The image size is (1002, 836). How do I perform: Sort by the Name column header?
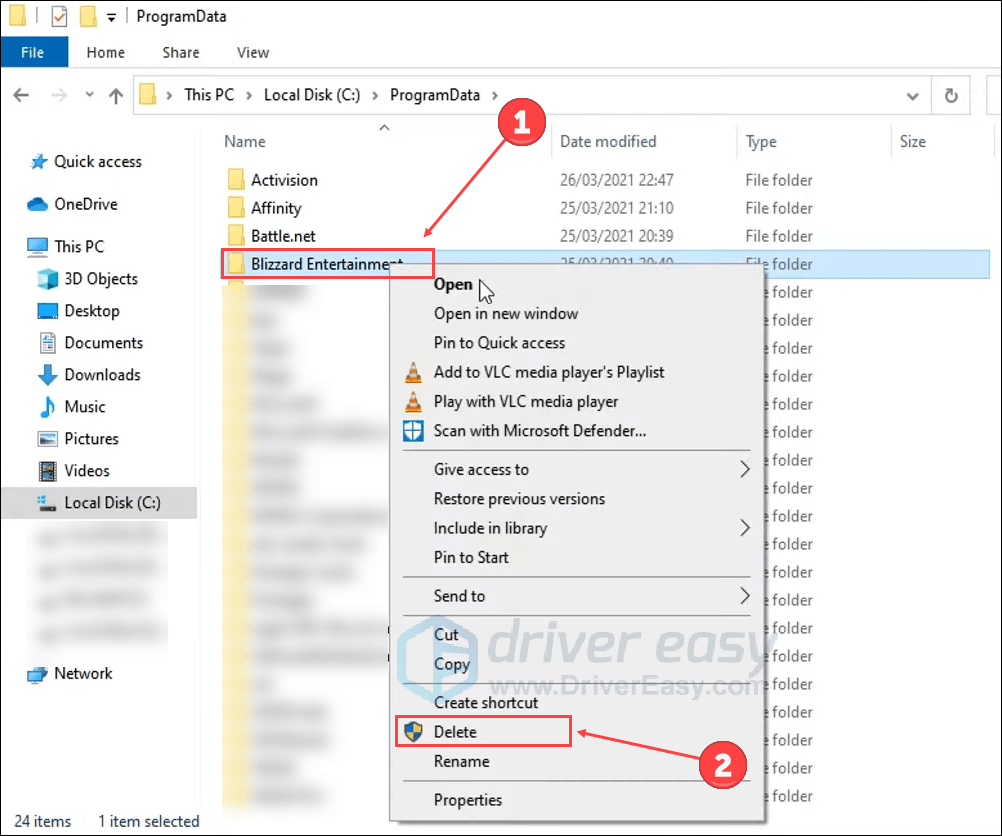click(x=245, y=141)
